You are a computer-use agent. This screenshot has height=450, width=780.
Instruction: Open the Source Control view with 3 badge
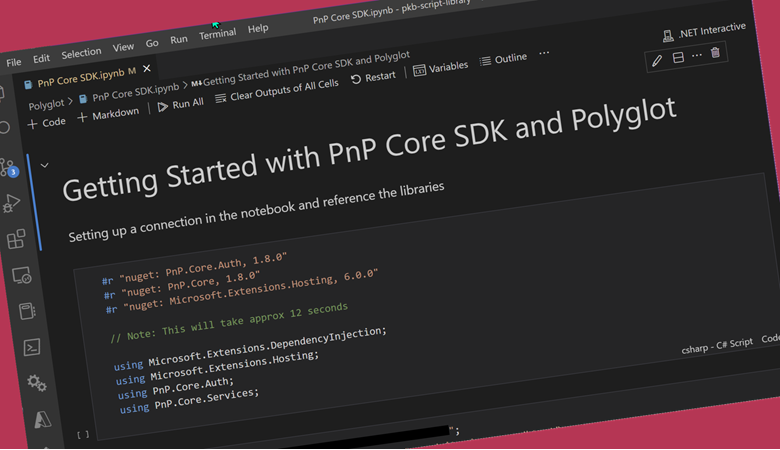click(8, 168)
